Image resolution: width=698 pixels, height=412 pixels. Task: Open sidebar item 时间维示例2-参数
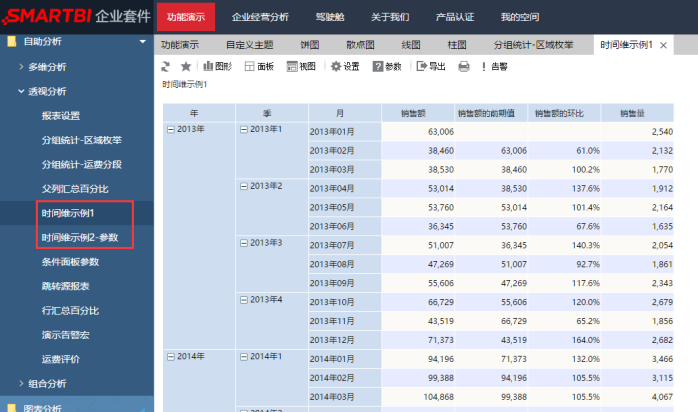[80, 238]
